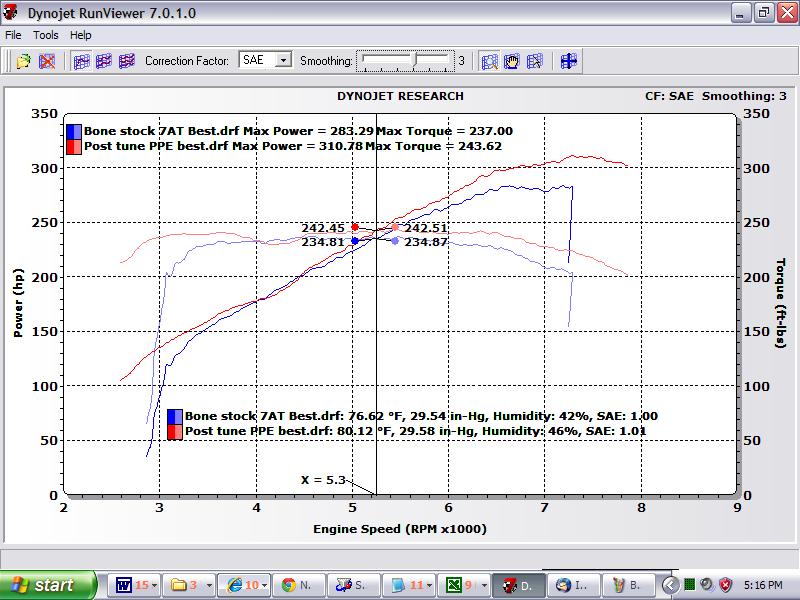Click the Max Torque = 243.62 text

433,146
